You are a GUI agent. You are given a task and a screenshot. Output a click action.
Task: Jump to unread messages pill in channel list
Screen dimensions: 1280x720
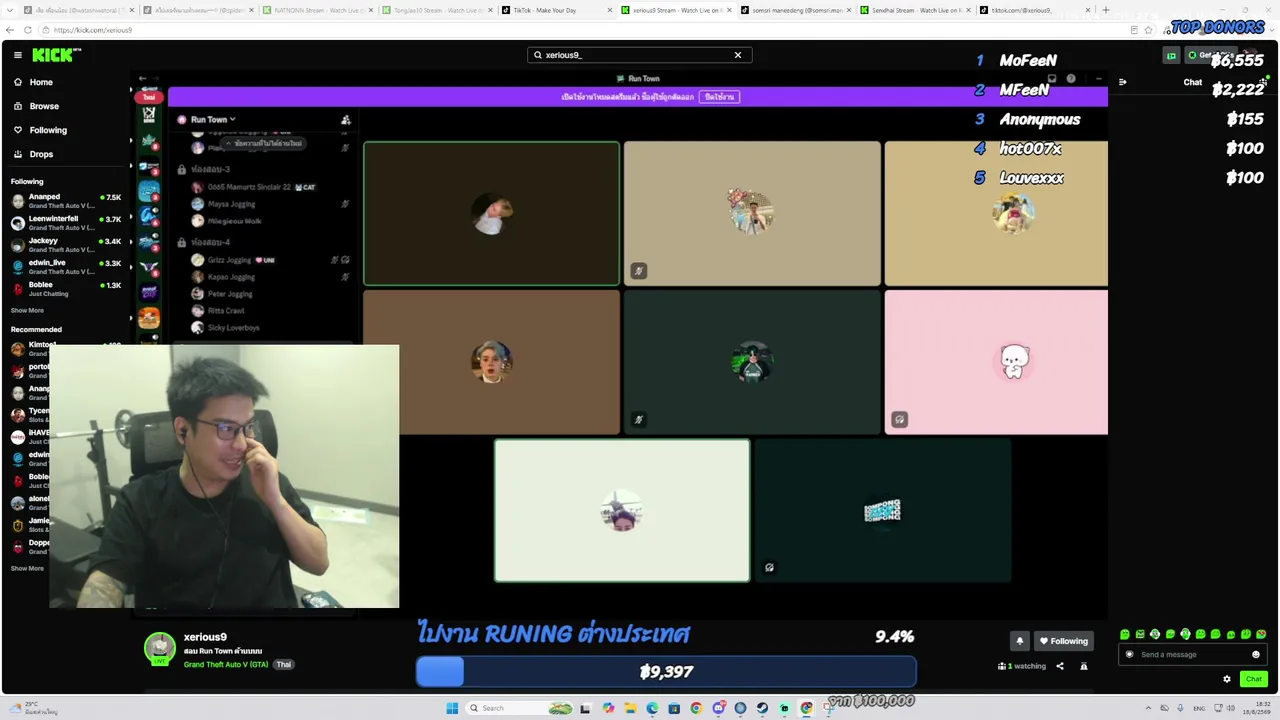tap(265, 143)
